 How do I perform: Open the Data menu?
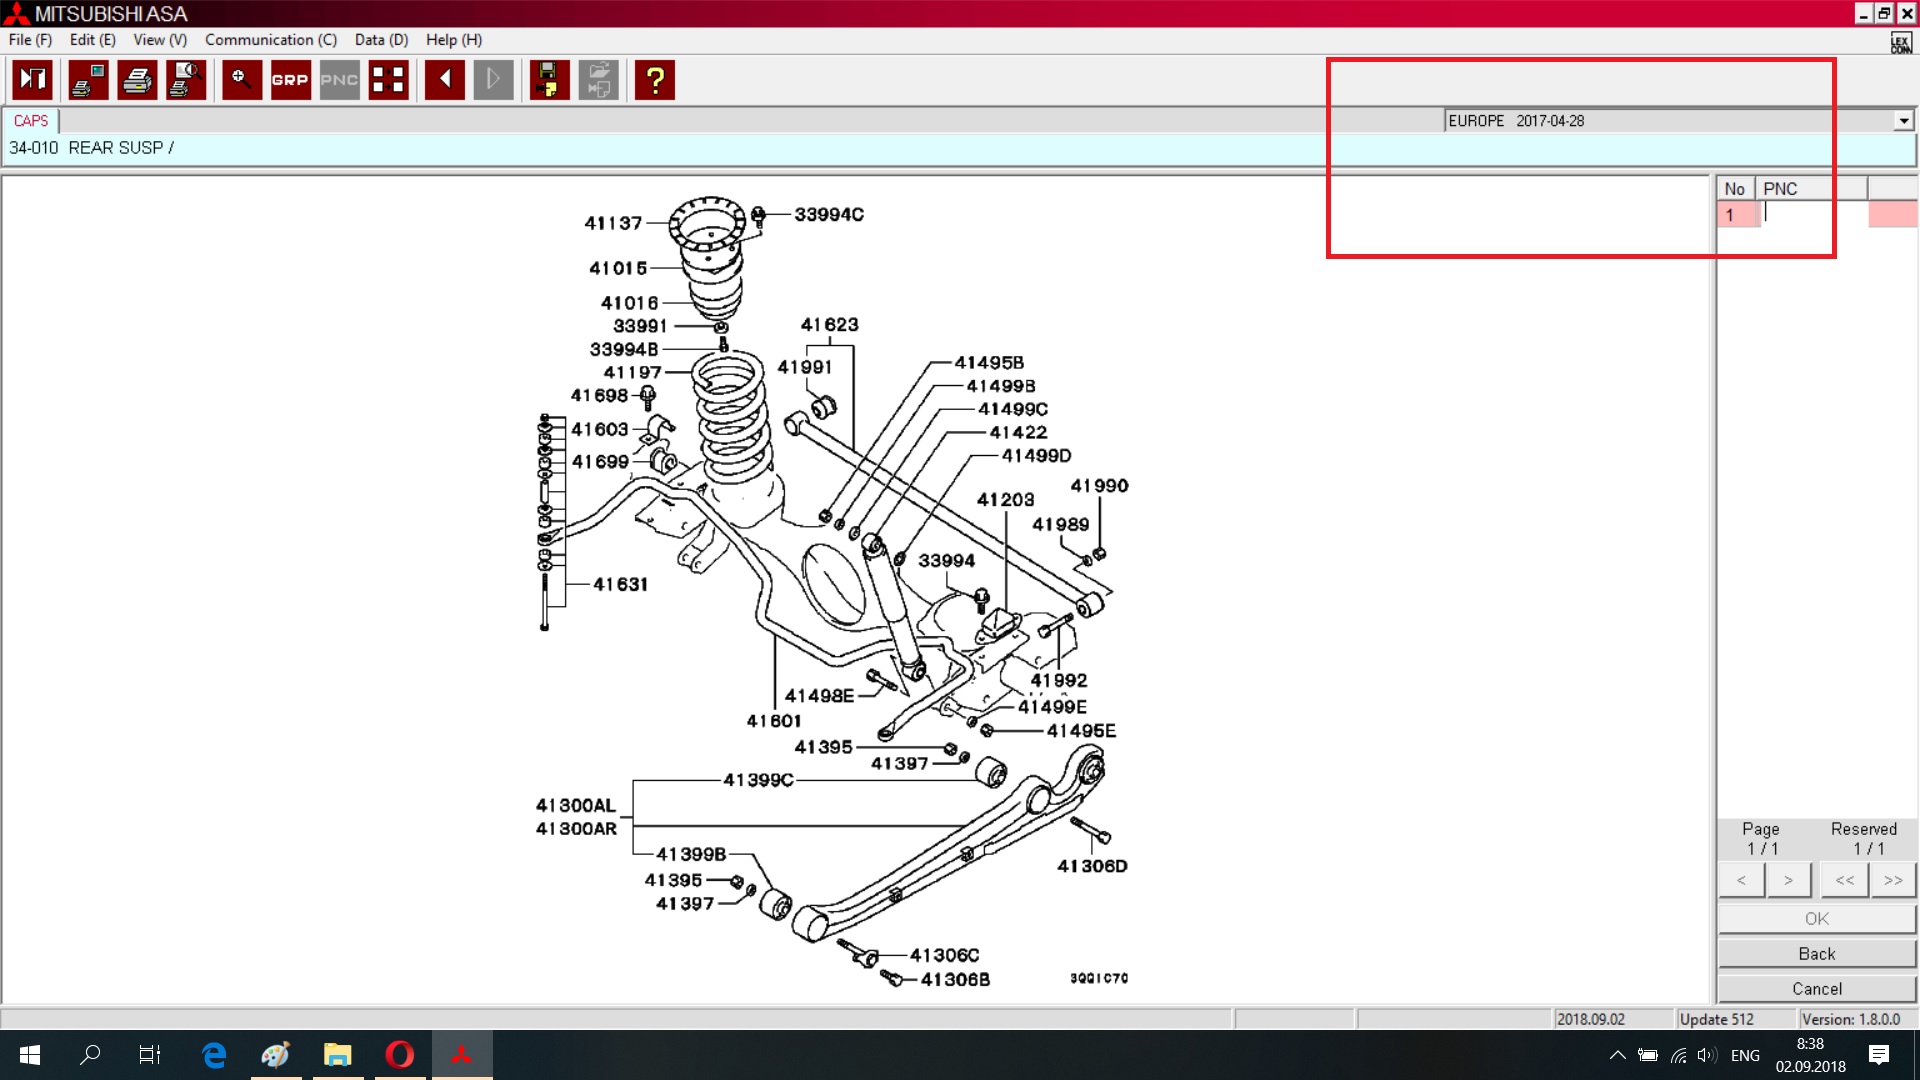381,40
